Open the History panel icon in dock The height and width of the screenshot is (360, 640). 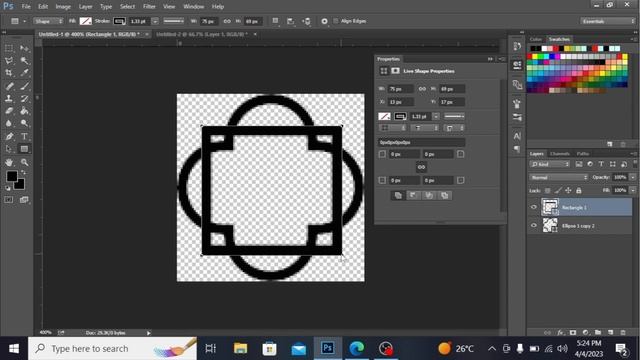(517, 46)
